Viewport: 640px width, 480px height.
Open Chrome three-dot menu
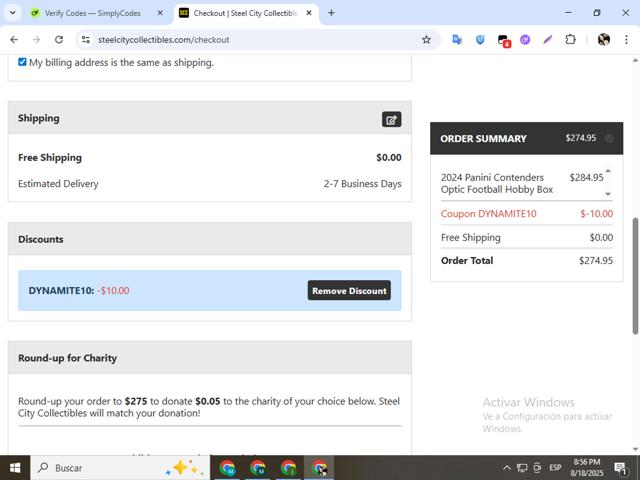pos(626,40)
